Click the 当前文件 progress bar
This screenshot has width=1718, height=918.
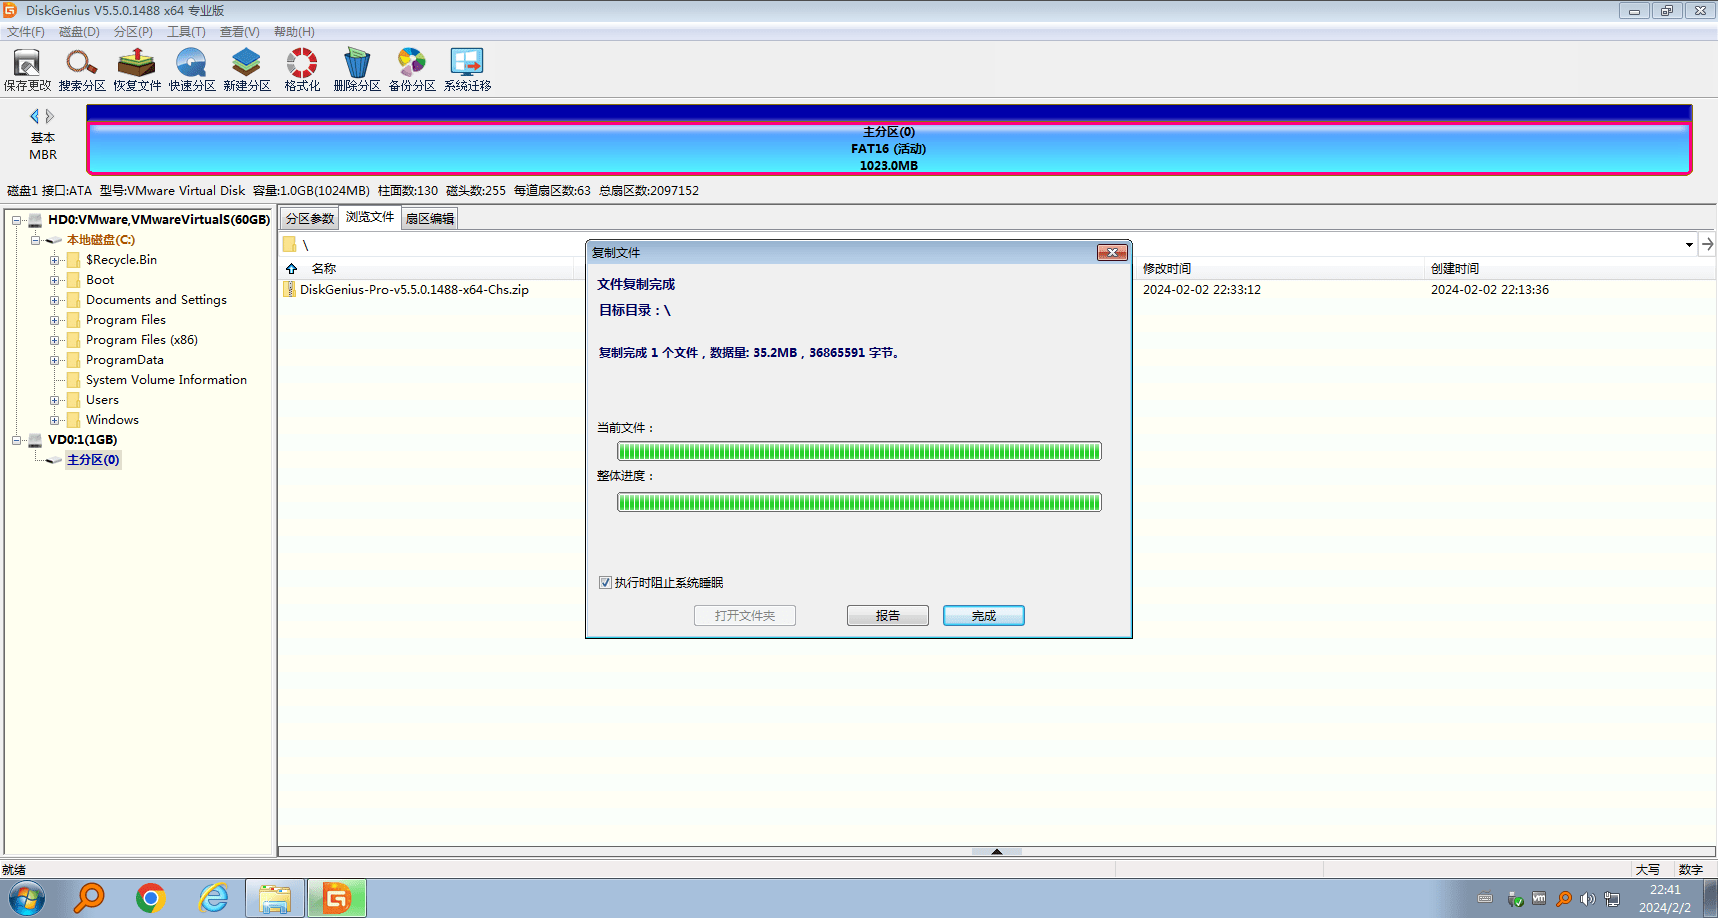(x=859, y=452)
